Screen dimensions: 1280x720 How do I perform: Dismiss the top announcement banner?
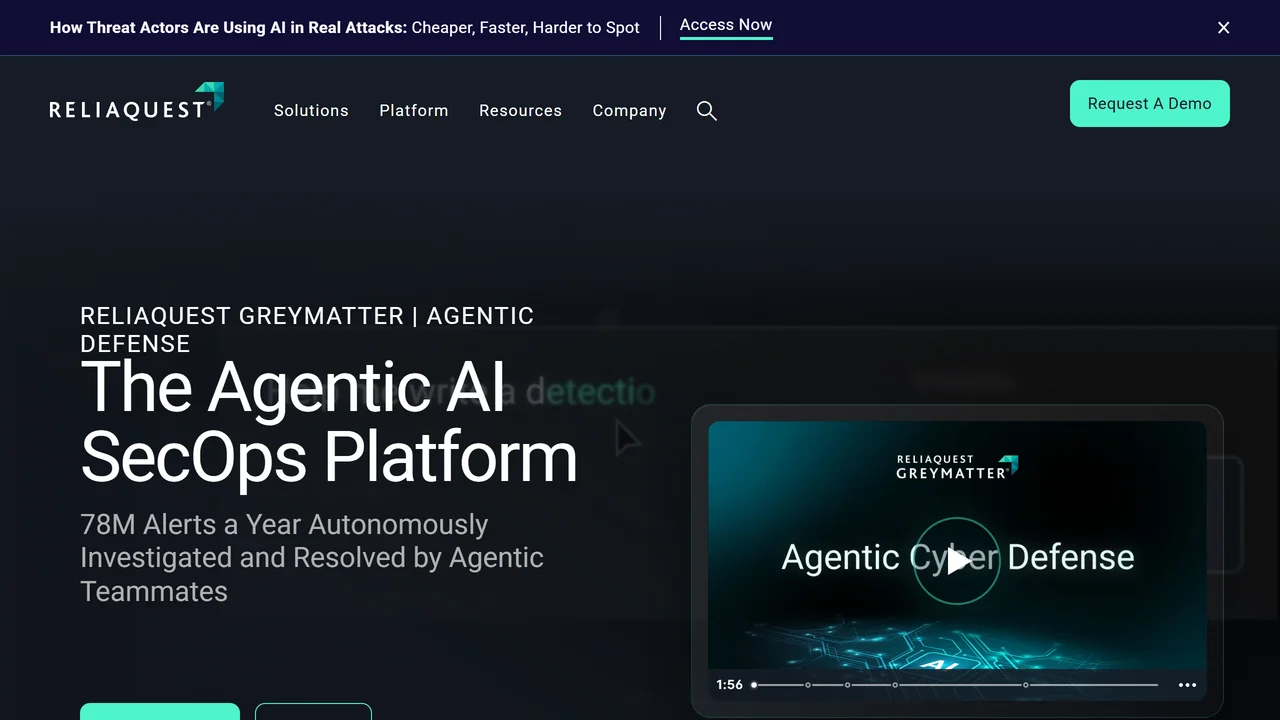click(1223, 28)
